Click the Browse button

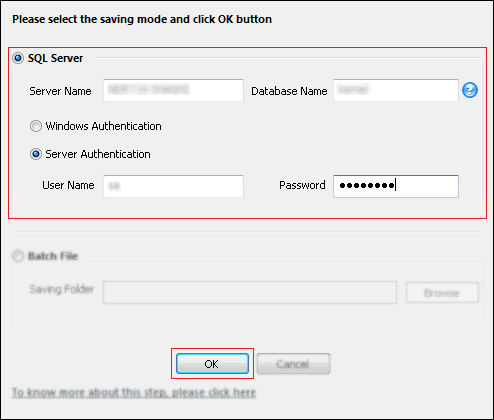[x=442, y=293]
